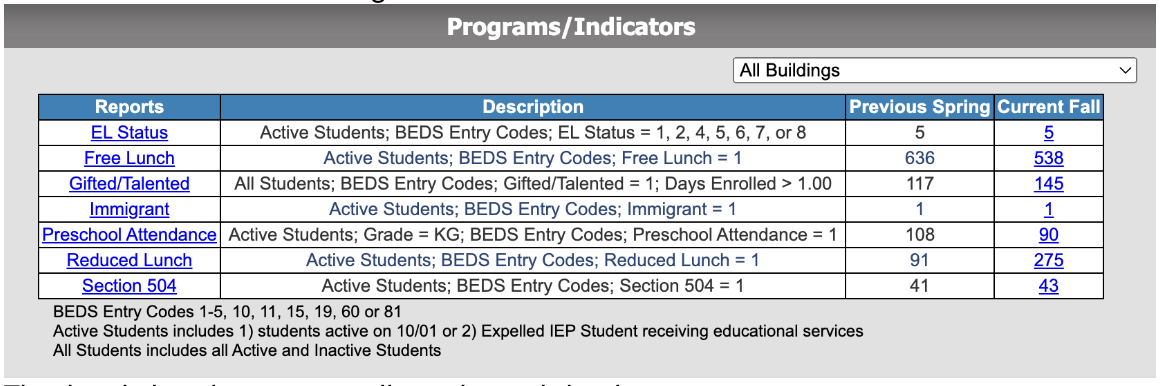Open the Preschool Attendance report
Image resolution: width=1164 pixels, height=386 pixels.
pyautogui.click(x=129, y=235)
